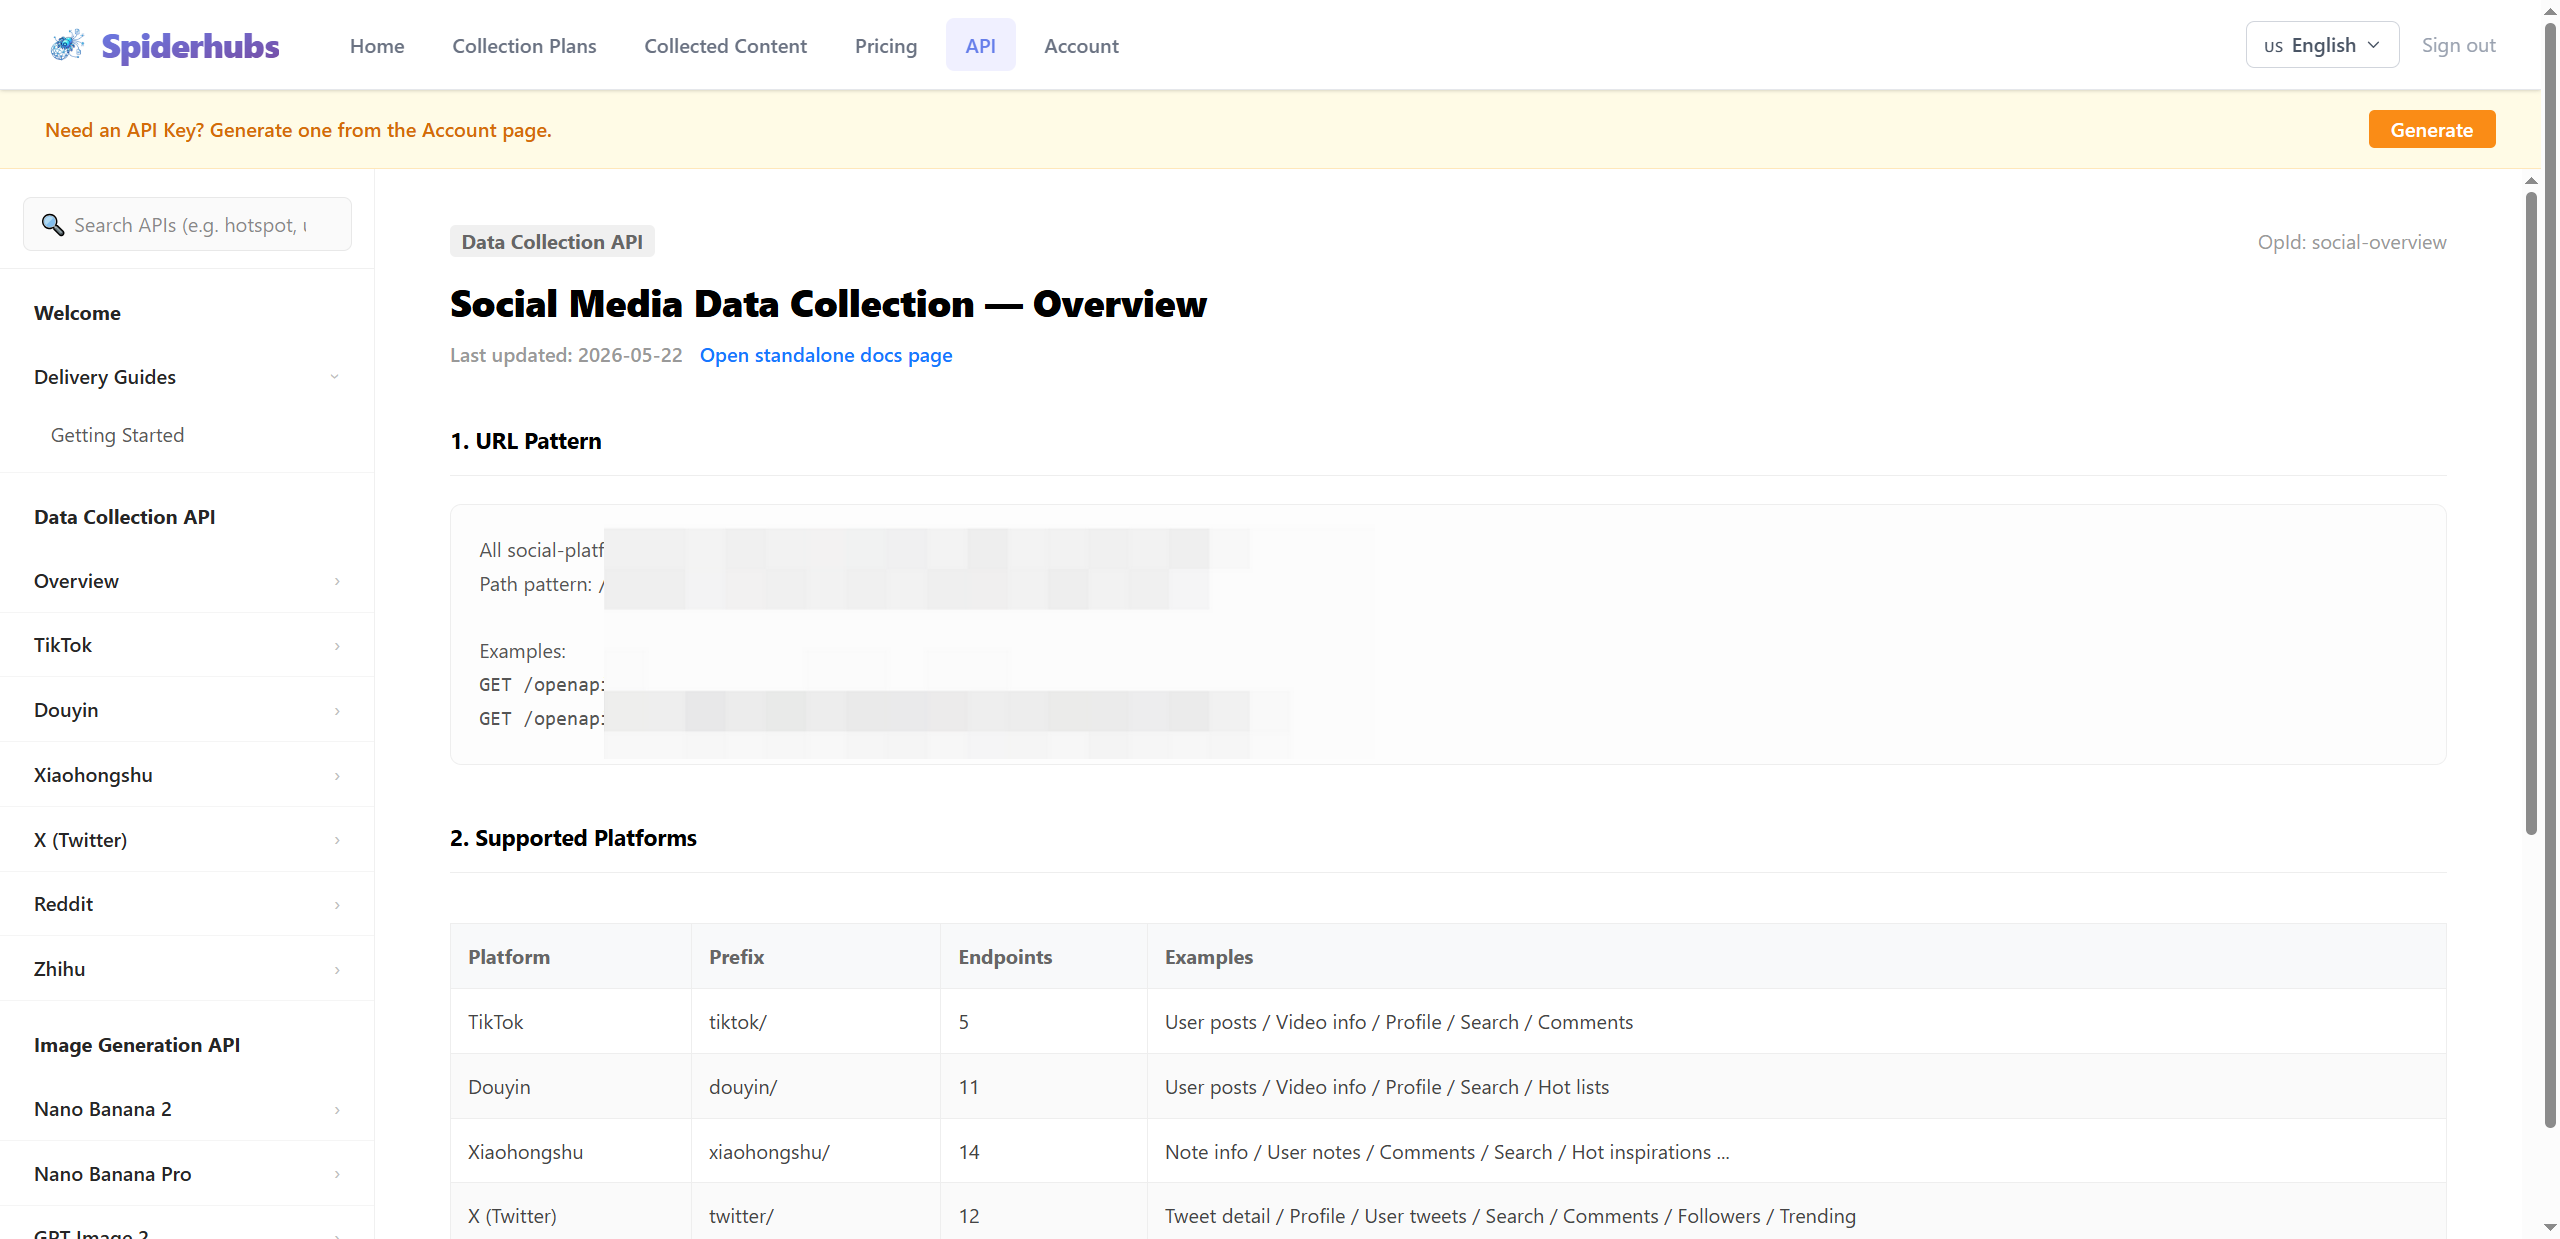
Task: Open TikTok in the sidebar
Action: tap(63, 645)
